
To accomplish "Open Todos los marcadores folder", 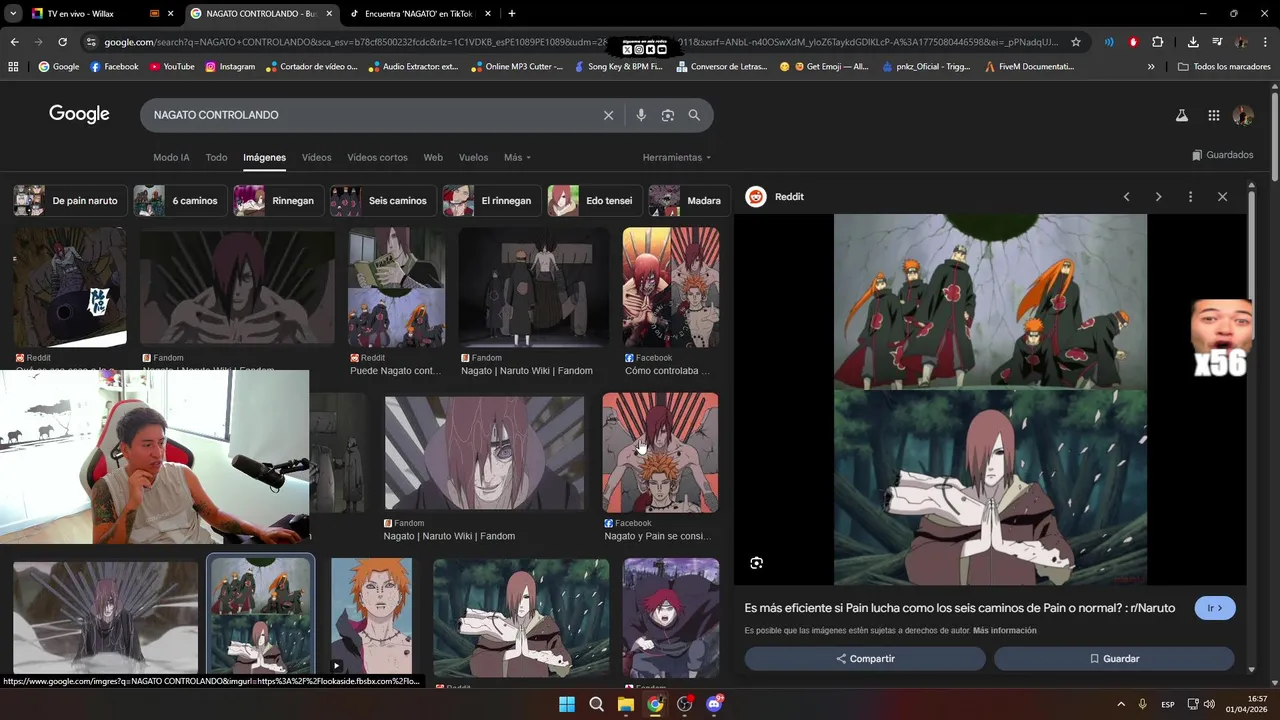I will (1224, 67).
